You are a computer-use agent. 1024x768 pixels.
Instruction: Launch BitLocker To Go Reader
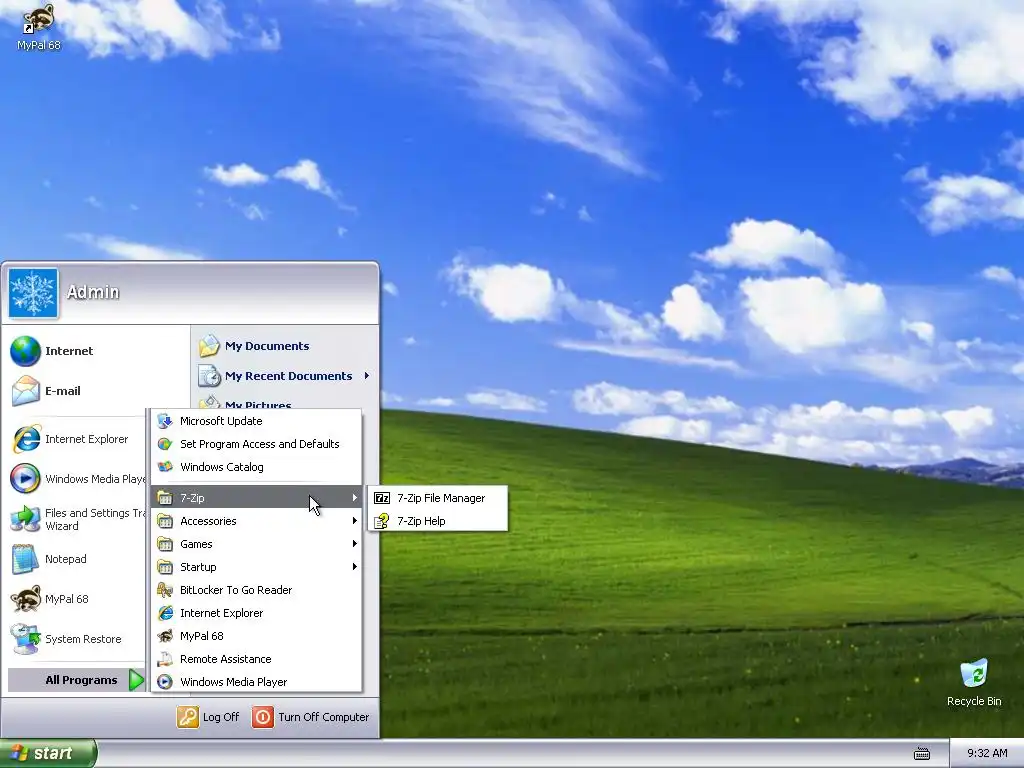[x=256, y=590]
